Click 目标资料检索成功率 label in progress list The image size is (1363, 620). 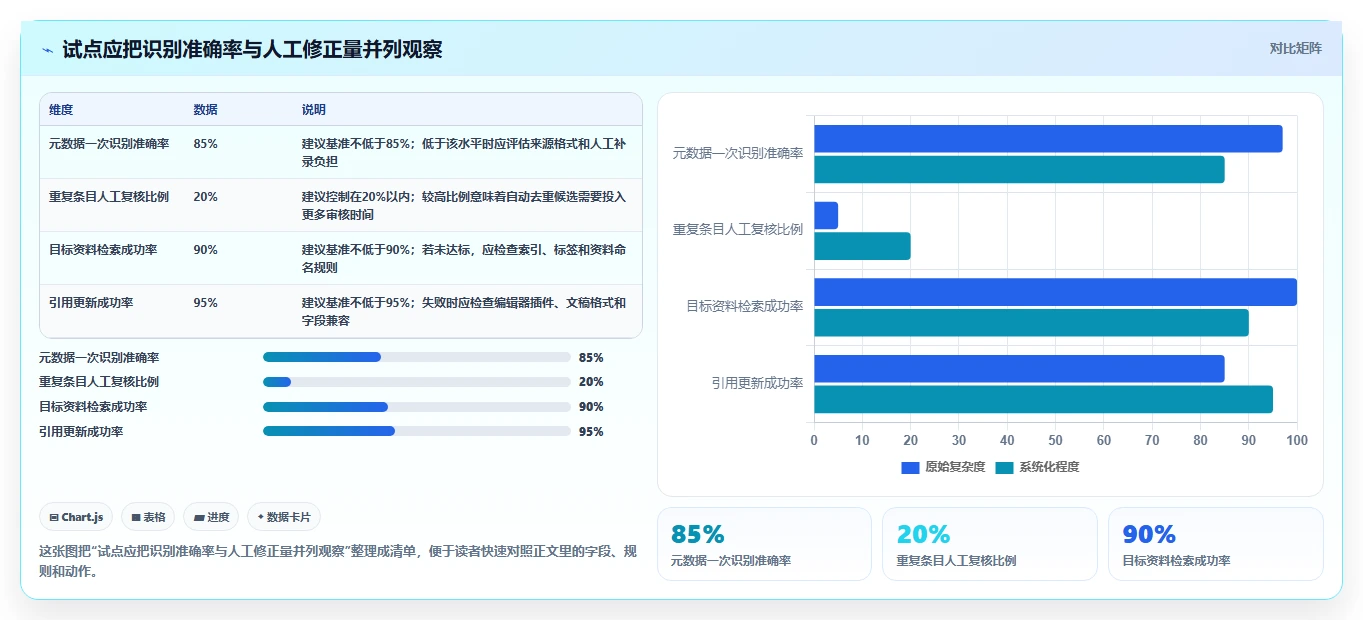pos(93,407)
